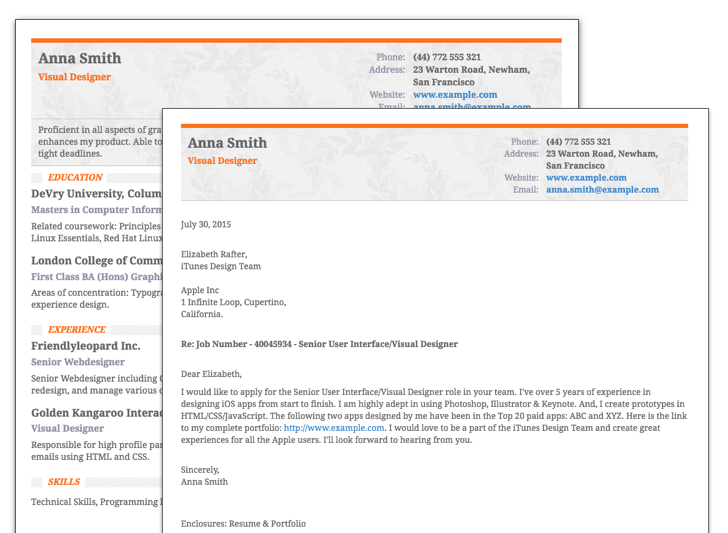Click Email: label in cover letter header

point(526,190)
